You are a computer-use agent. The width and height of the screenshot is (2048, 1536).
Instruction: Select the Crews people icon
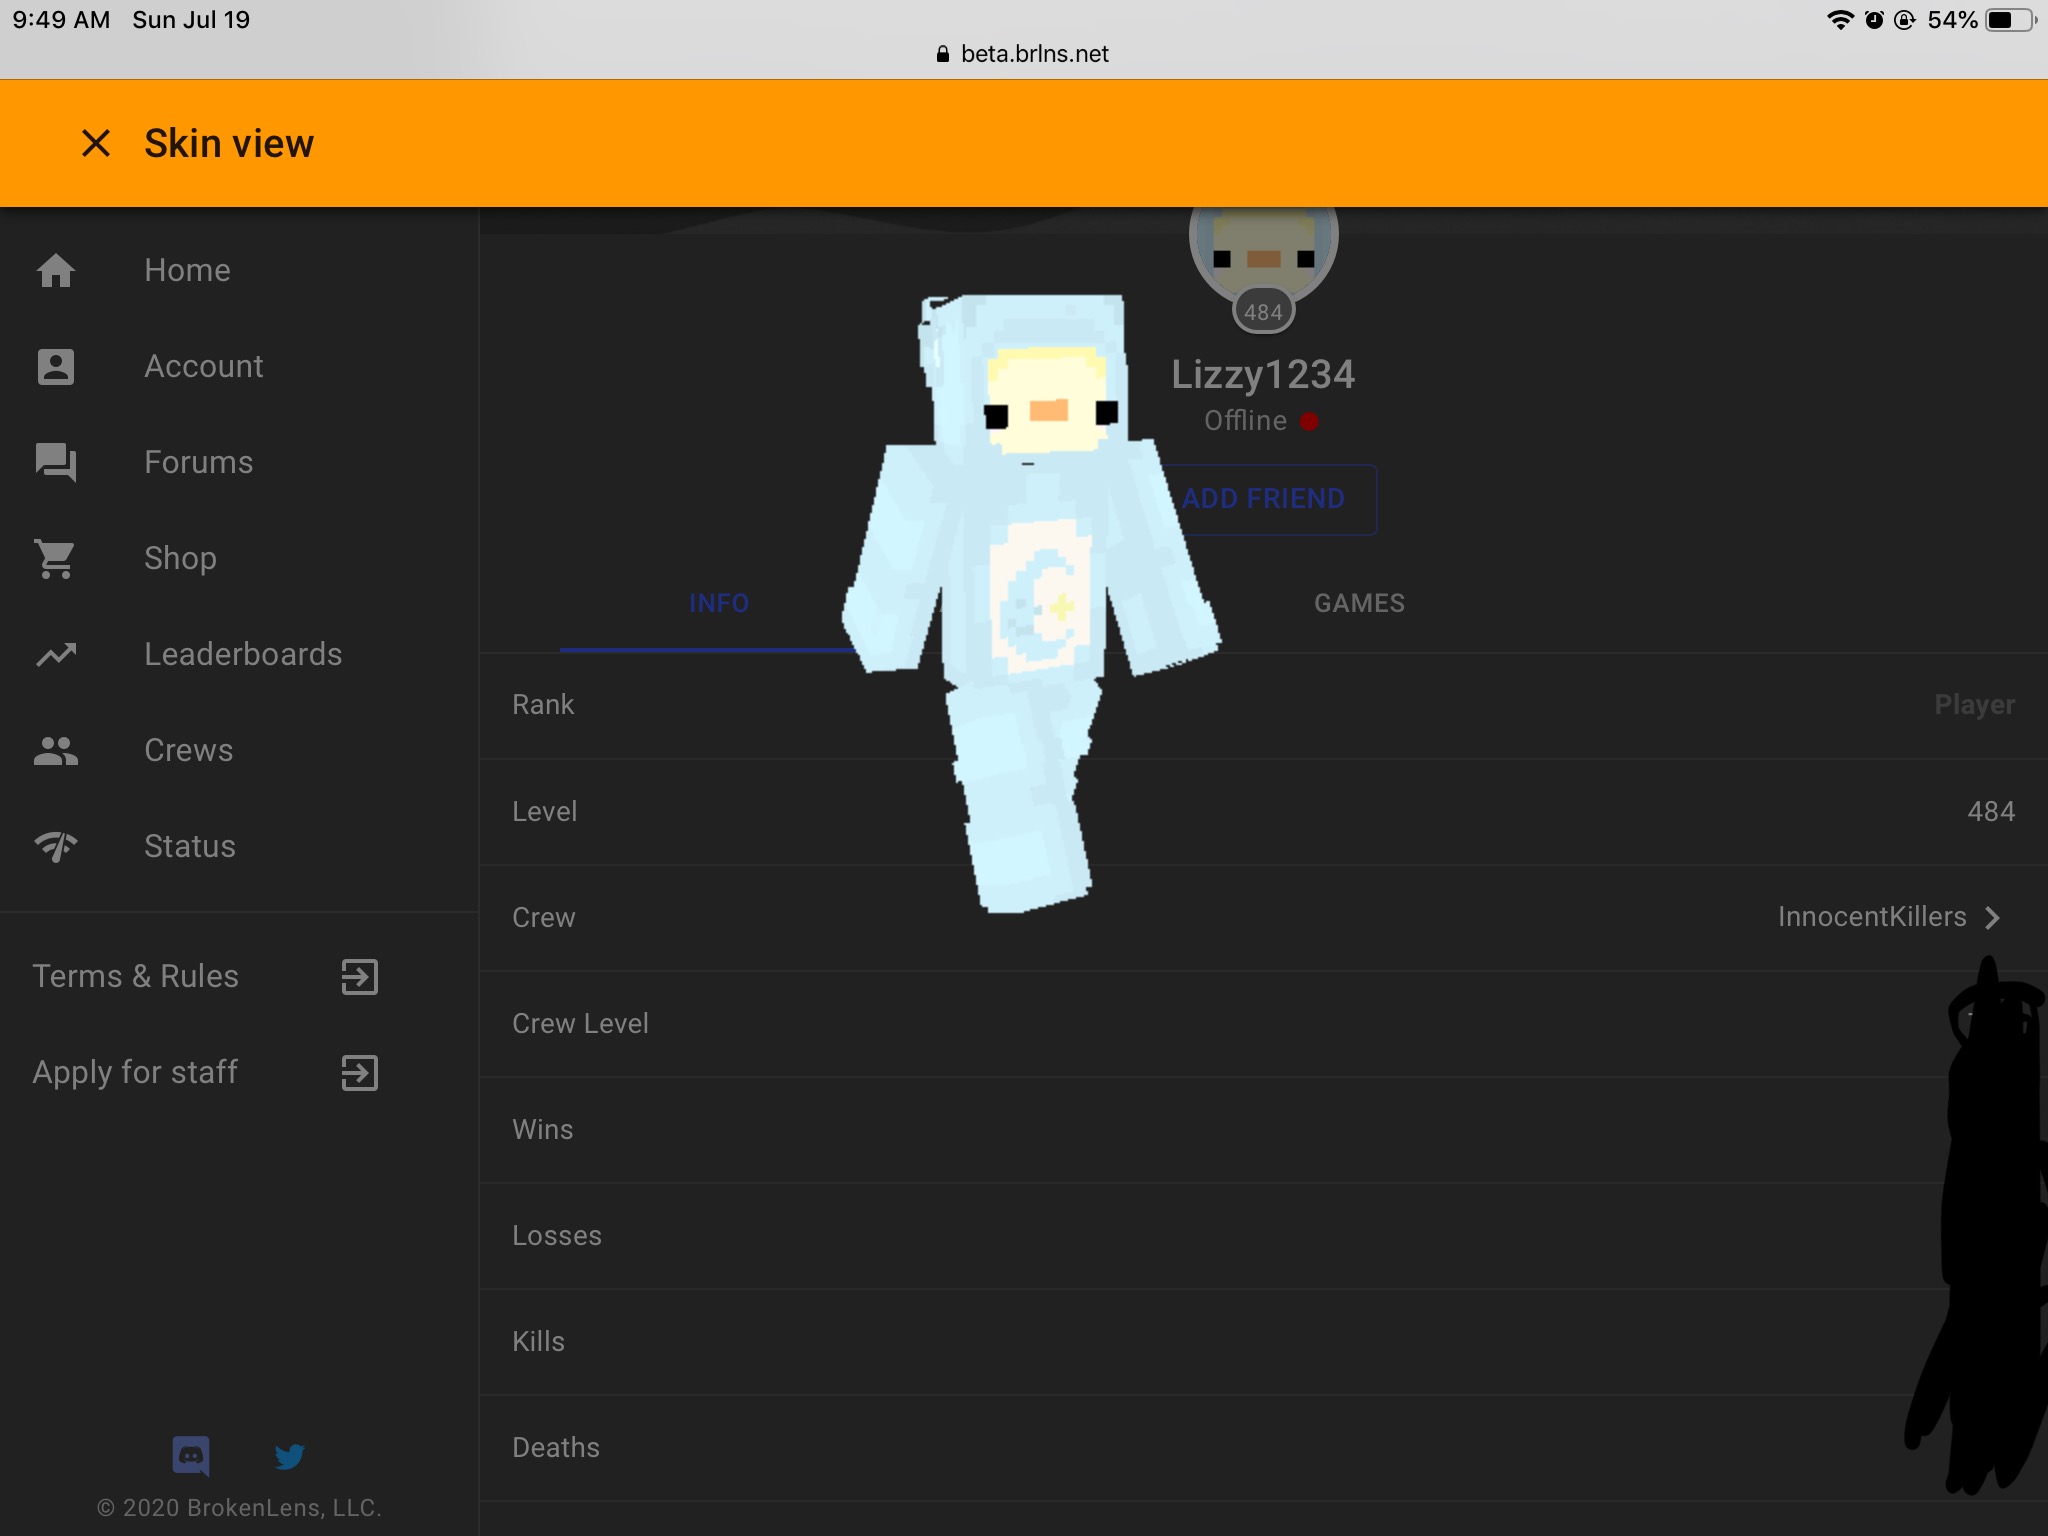point(56,750)
